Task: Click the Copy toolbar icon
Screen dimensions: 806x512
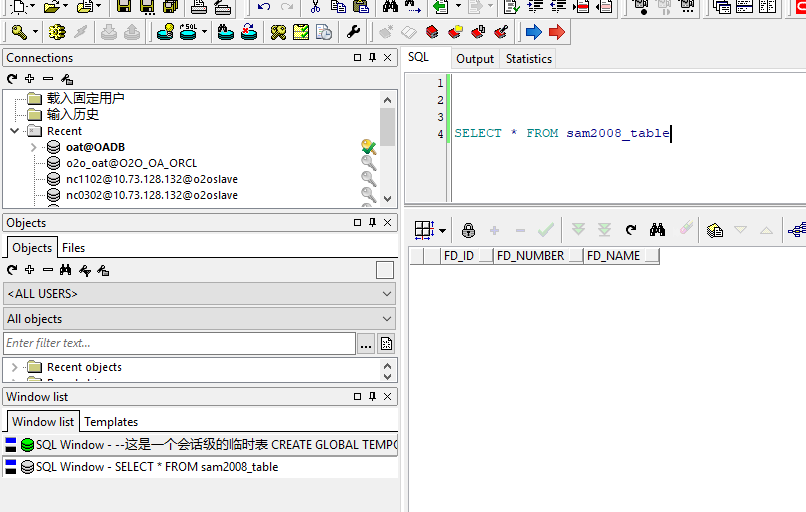Action: pyautogui.click(x=338, y=7)
